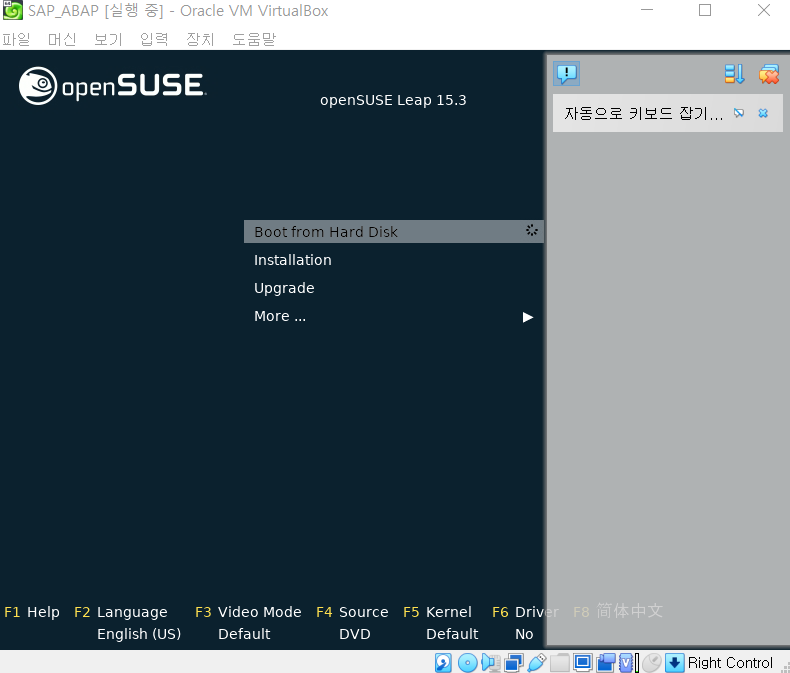This screenshot has width=790, height=673.
Task: Open the F4 Source selector
Action: tap(352, 612)
